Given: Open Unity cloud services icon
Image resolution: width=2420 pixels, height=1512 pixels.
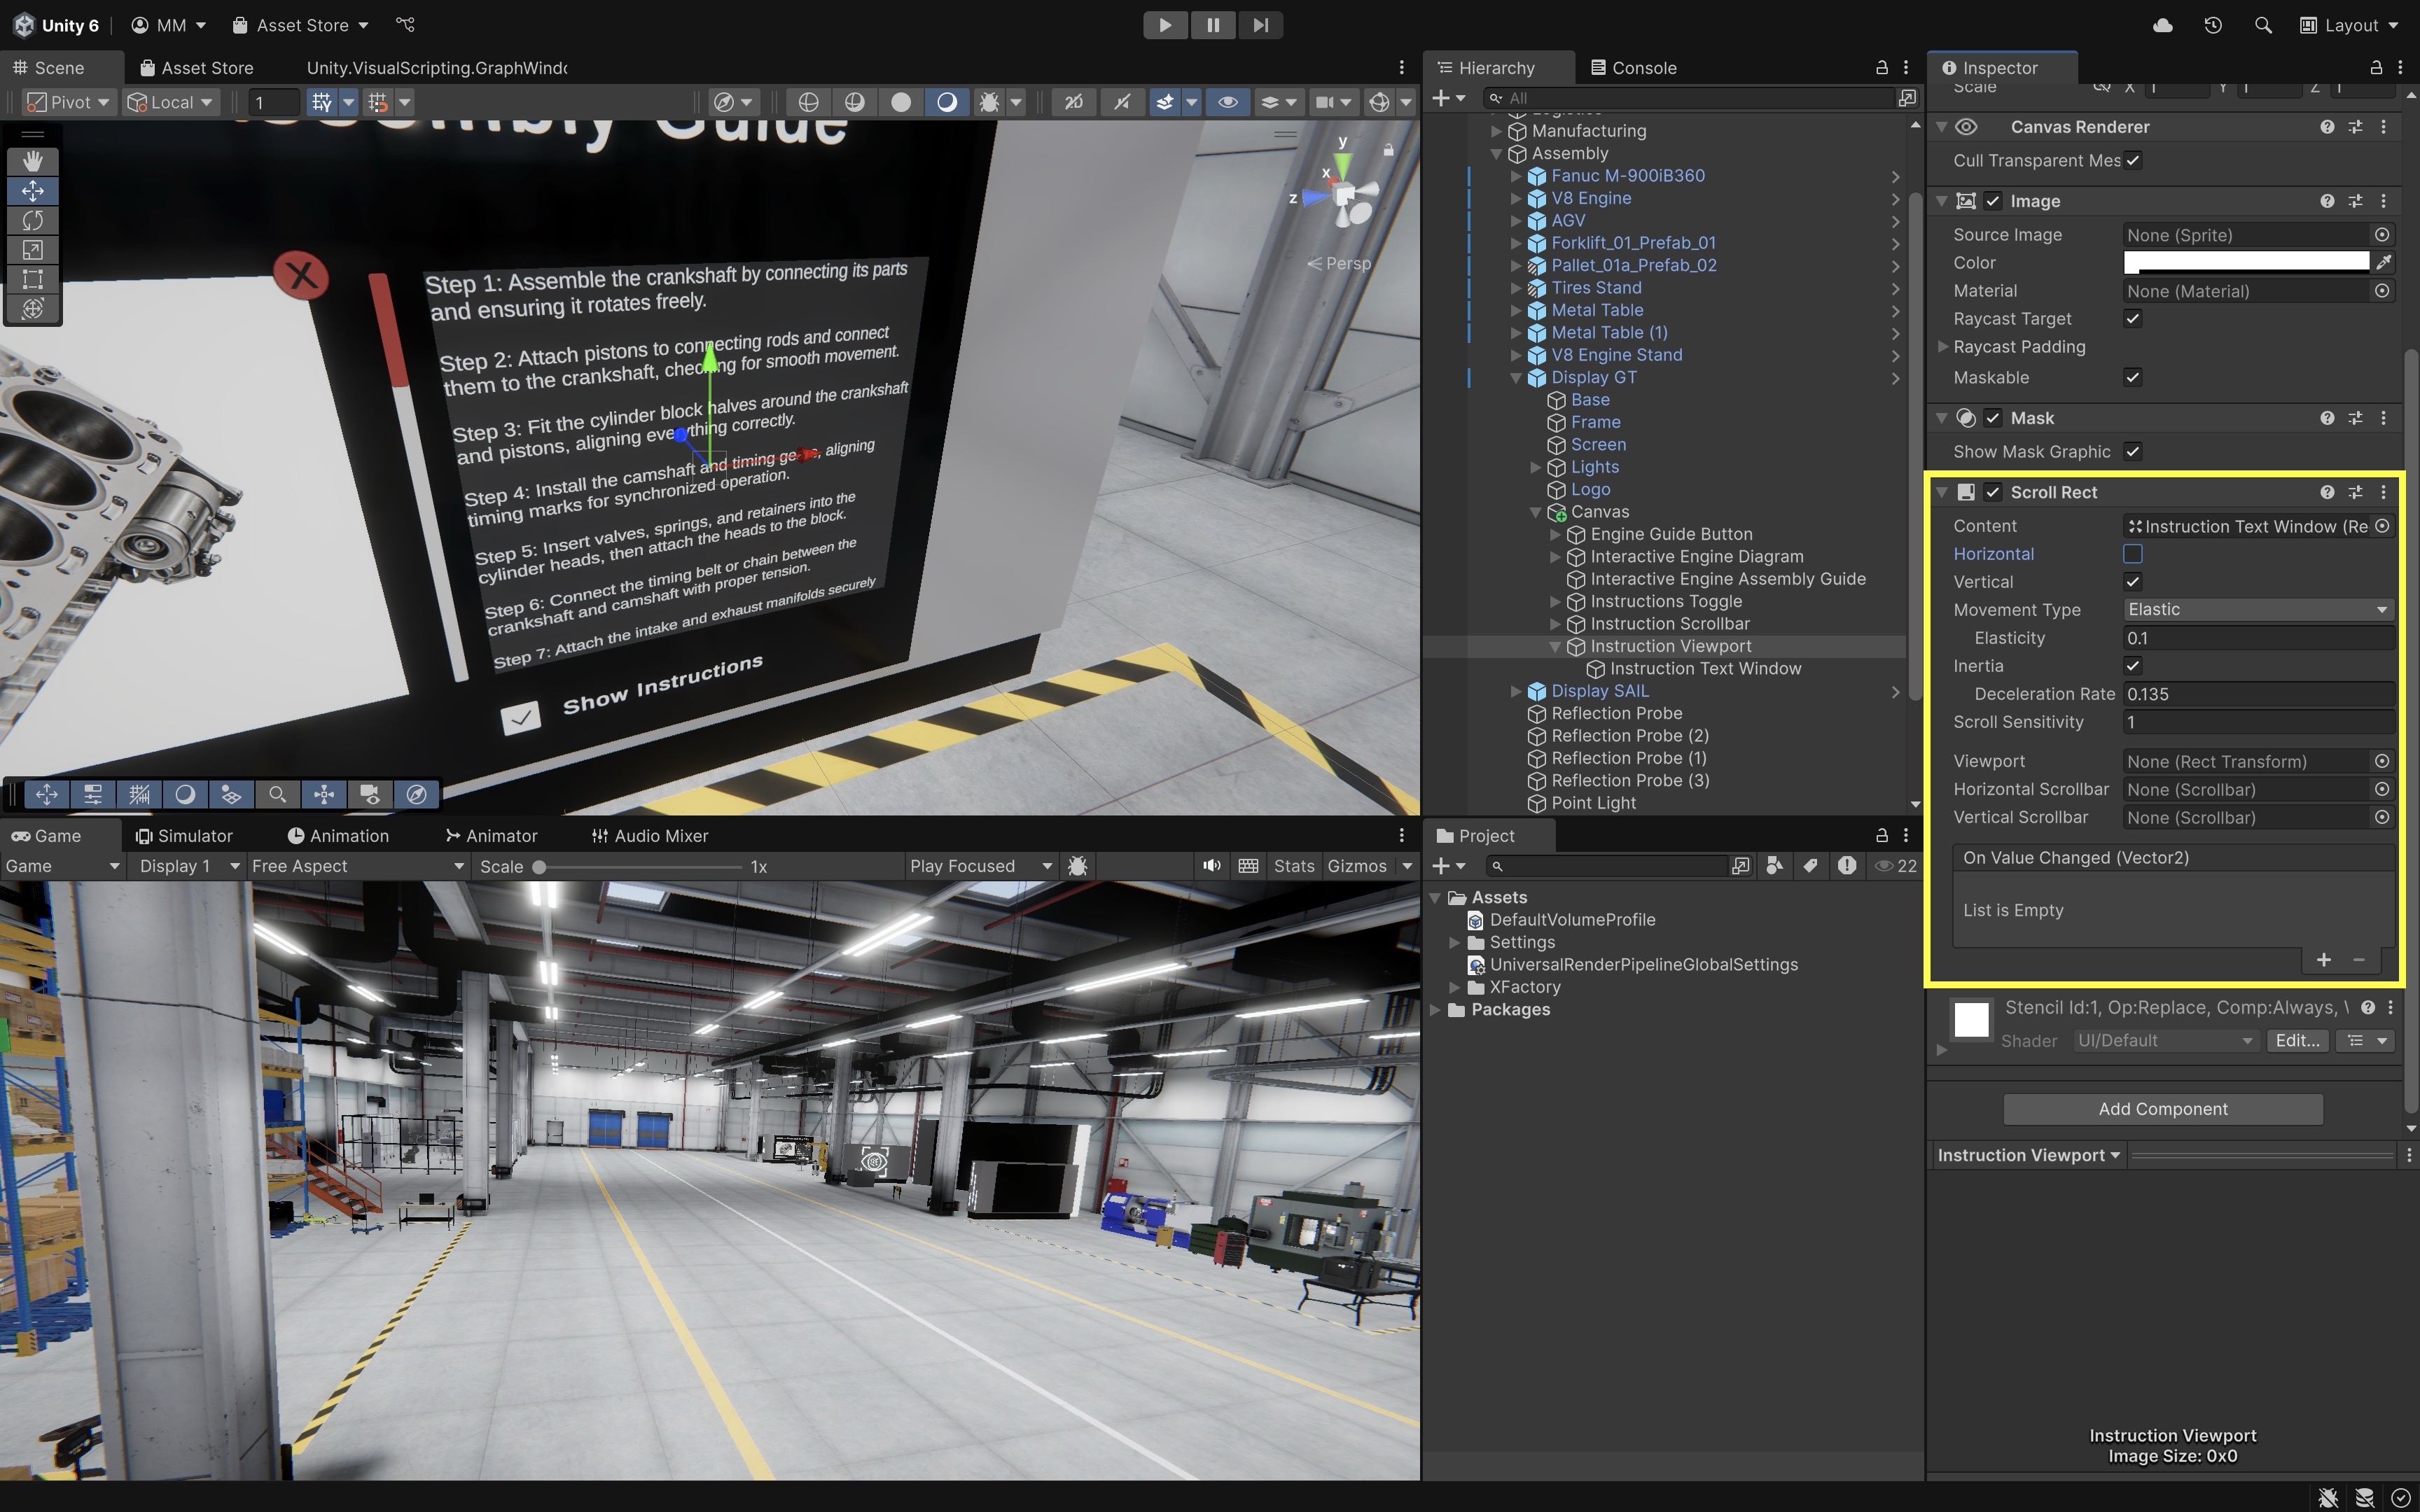Looking at the screenshot, I should pos(2162,25).
